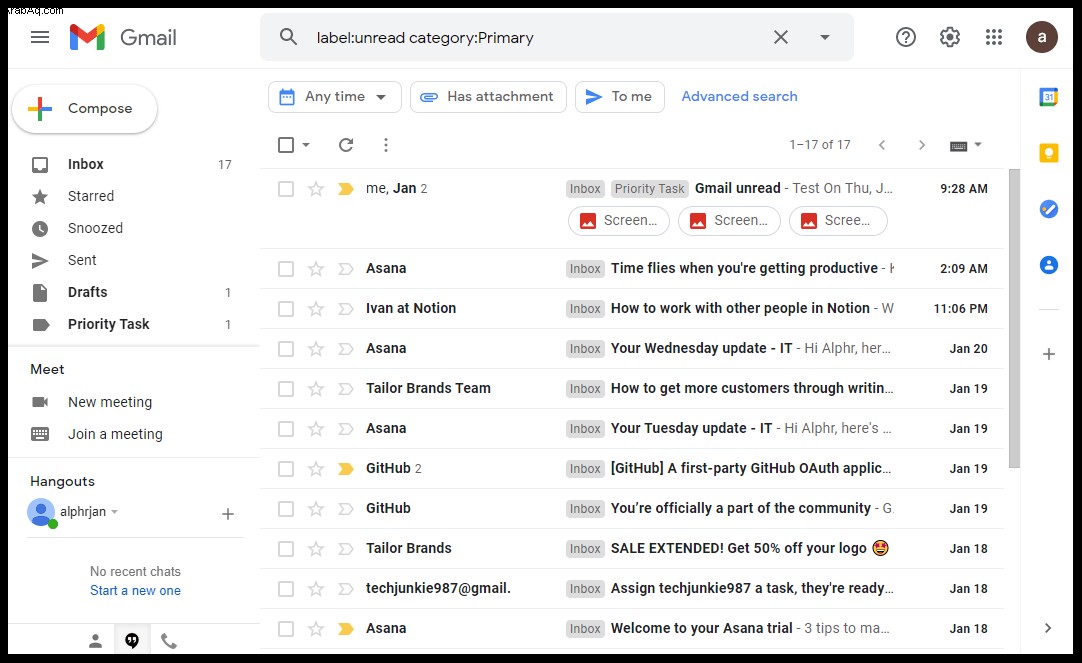Select the SALE EXTENDED email checkbox
The height and width of the screenshot is (663, 1082).
tap(286, 549)
